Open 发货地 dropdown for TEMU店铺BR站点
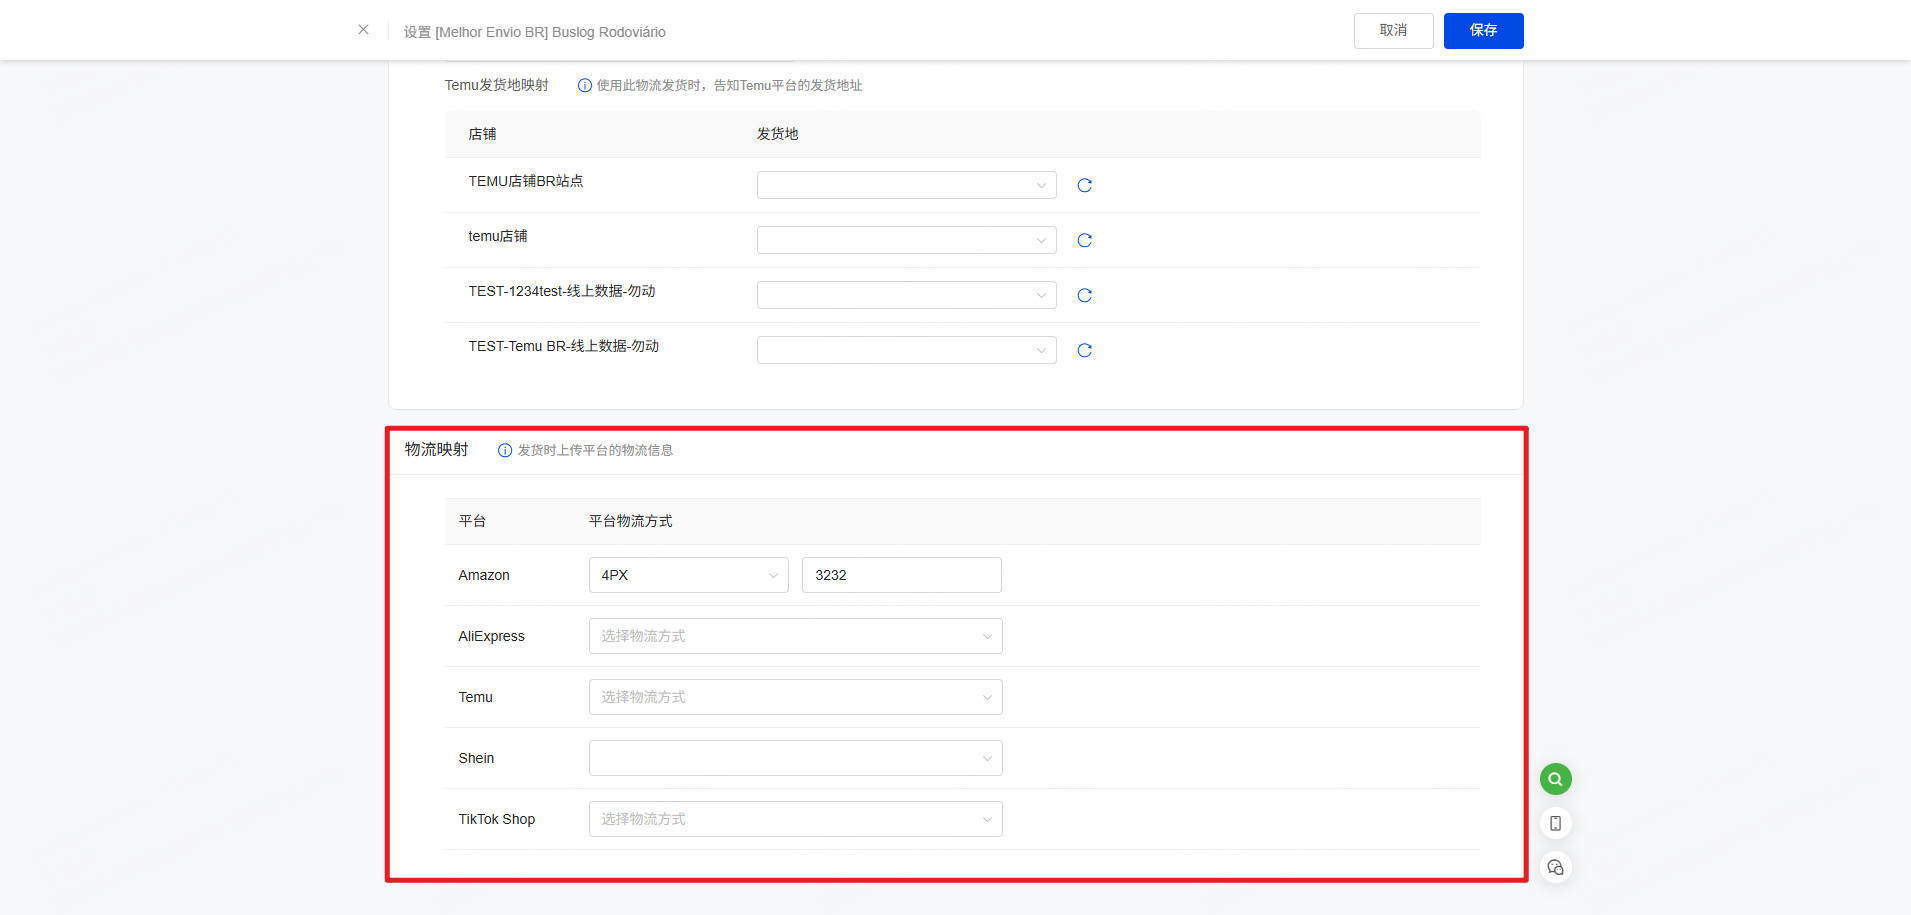The height and width of the screenshot is (915, 1911). click(x=906, y=185)
